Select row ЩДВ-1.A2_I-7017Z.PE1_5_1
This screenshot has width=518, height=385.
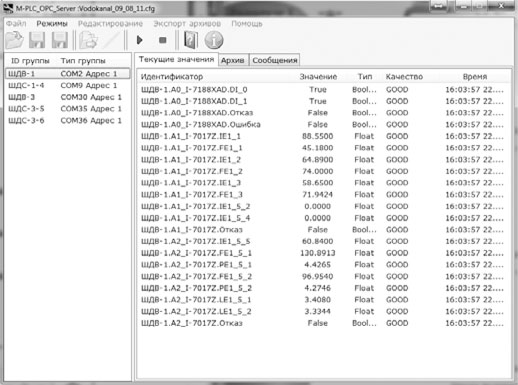pyautogui.click(x=324, y=265)
